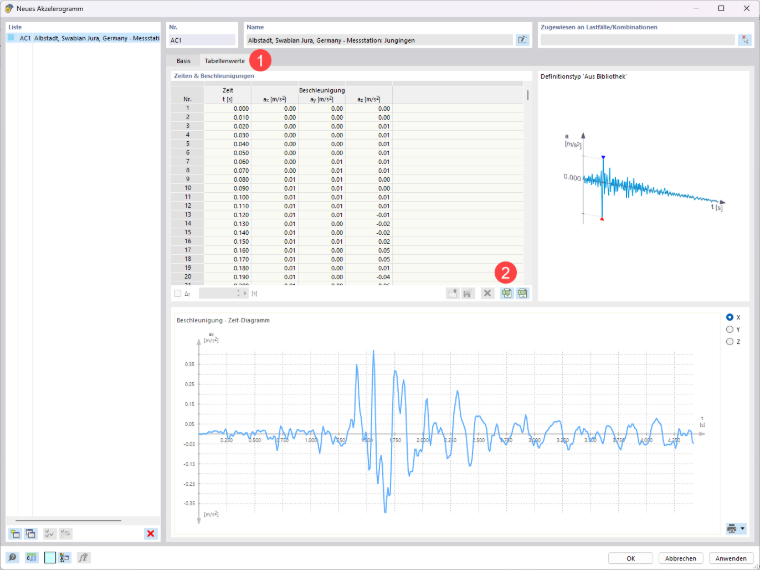This screenshot has height=570, width=760.
Task: Click the red X delete icon under the list
Action: (151, 534)
